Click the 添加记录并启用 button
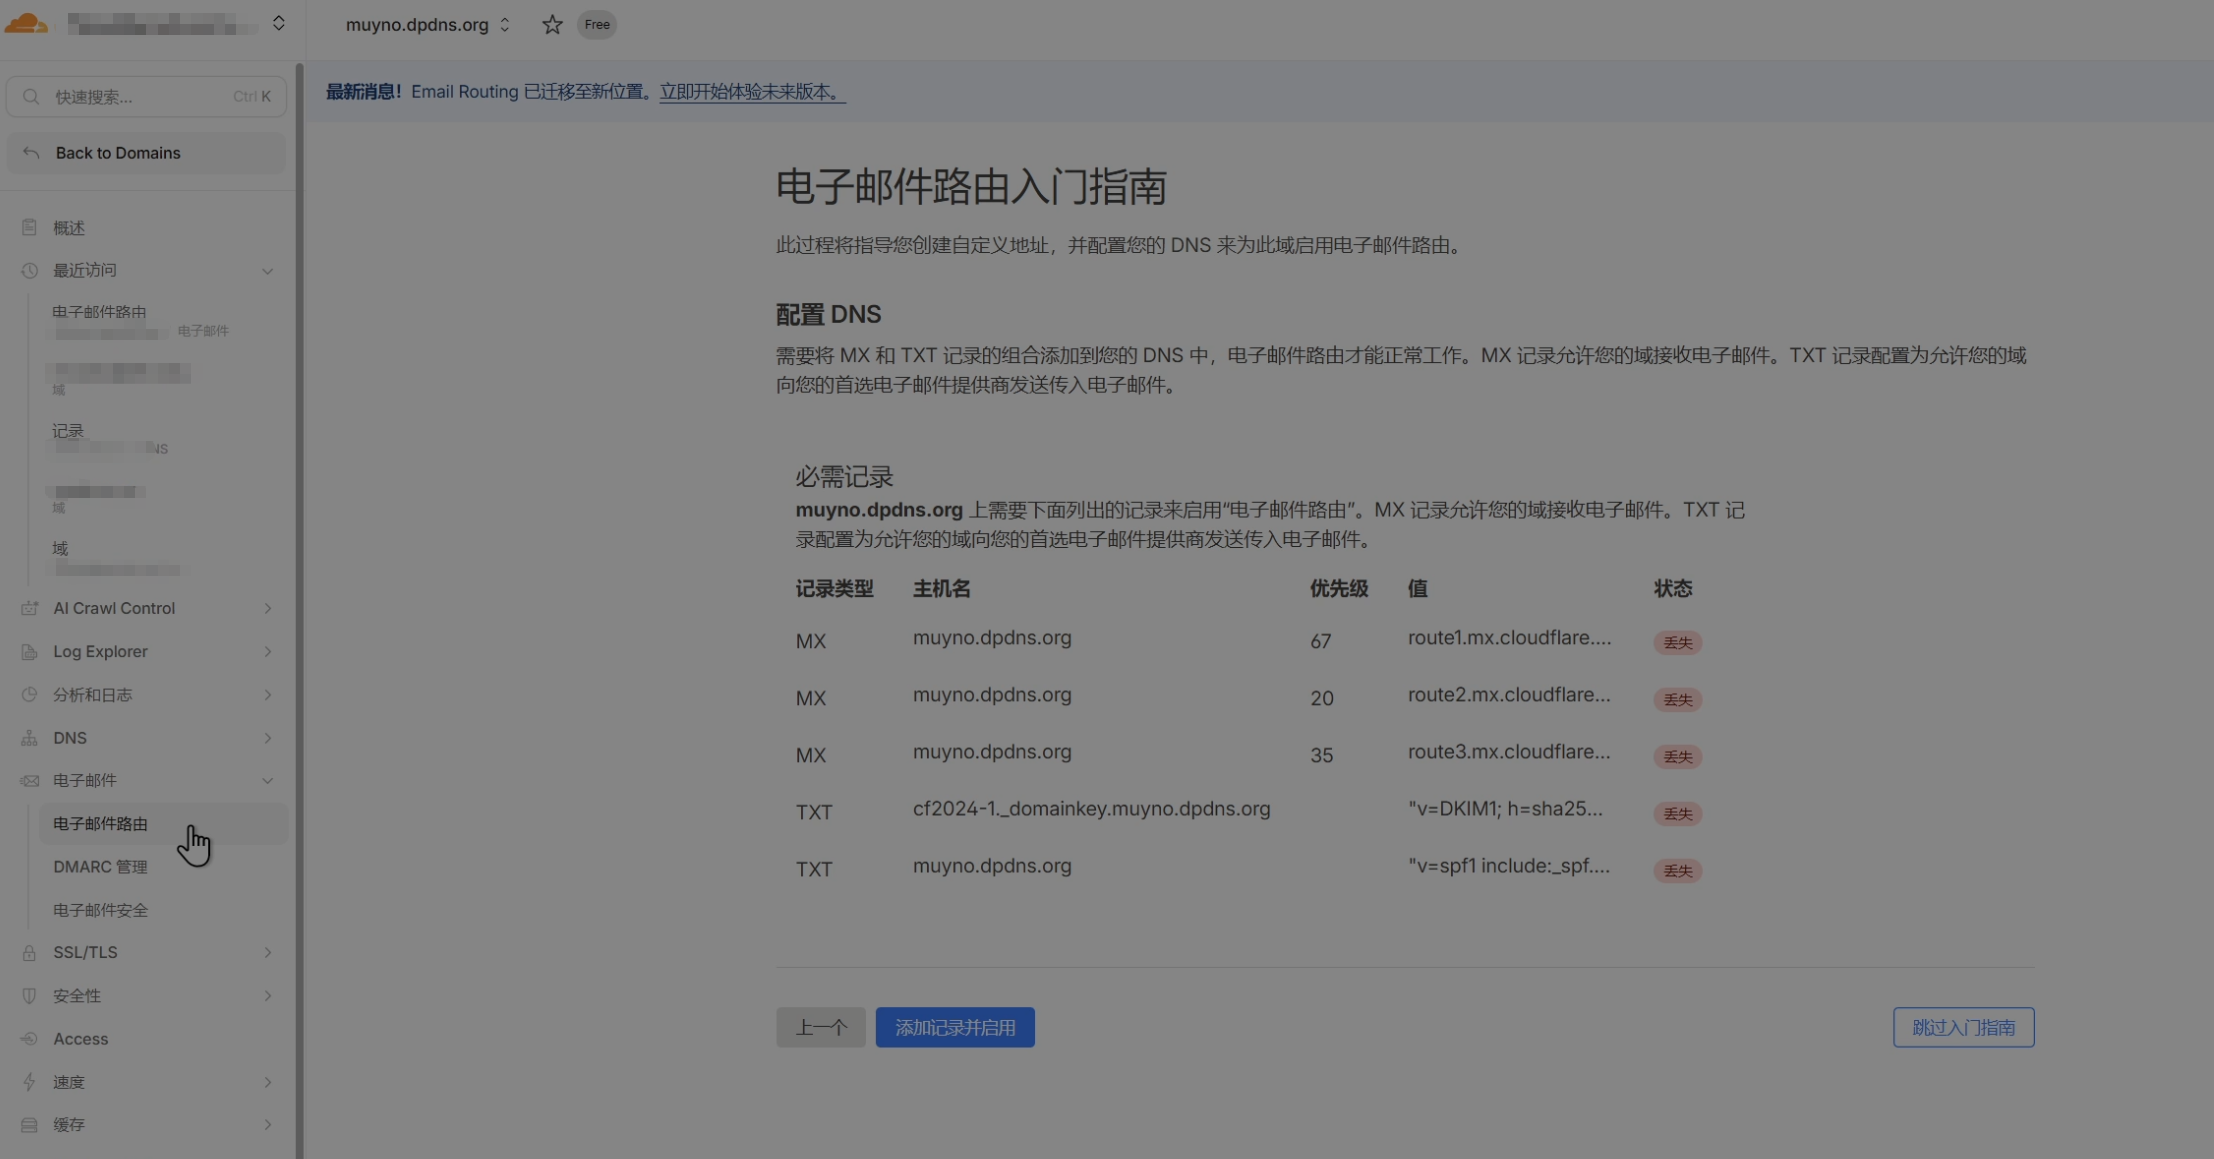2214x1159 pixels. 954,1027
